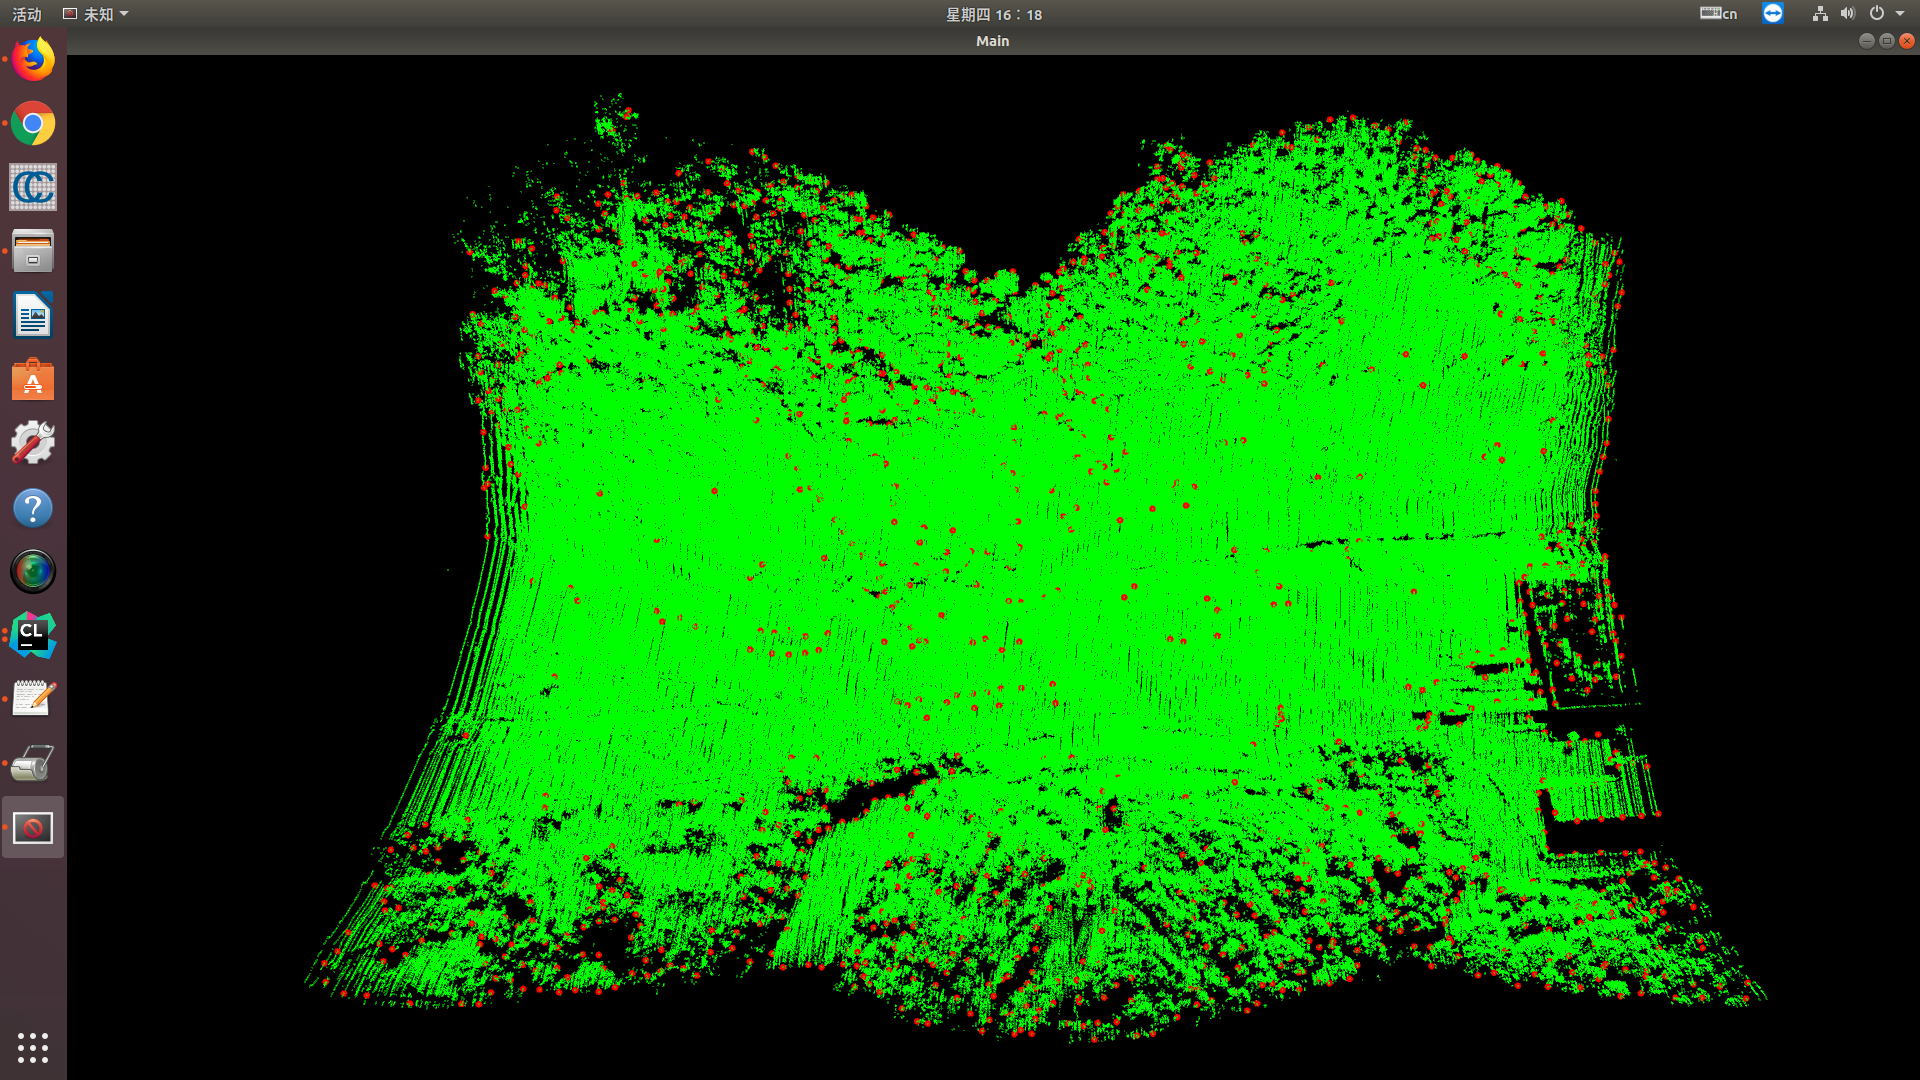Open the network status icon

(1820, 14)
